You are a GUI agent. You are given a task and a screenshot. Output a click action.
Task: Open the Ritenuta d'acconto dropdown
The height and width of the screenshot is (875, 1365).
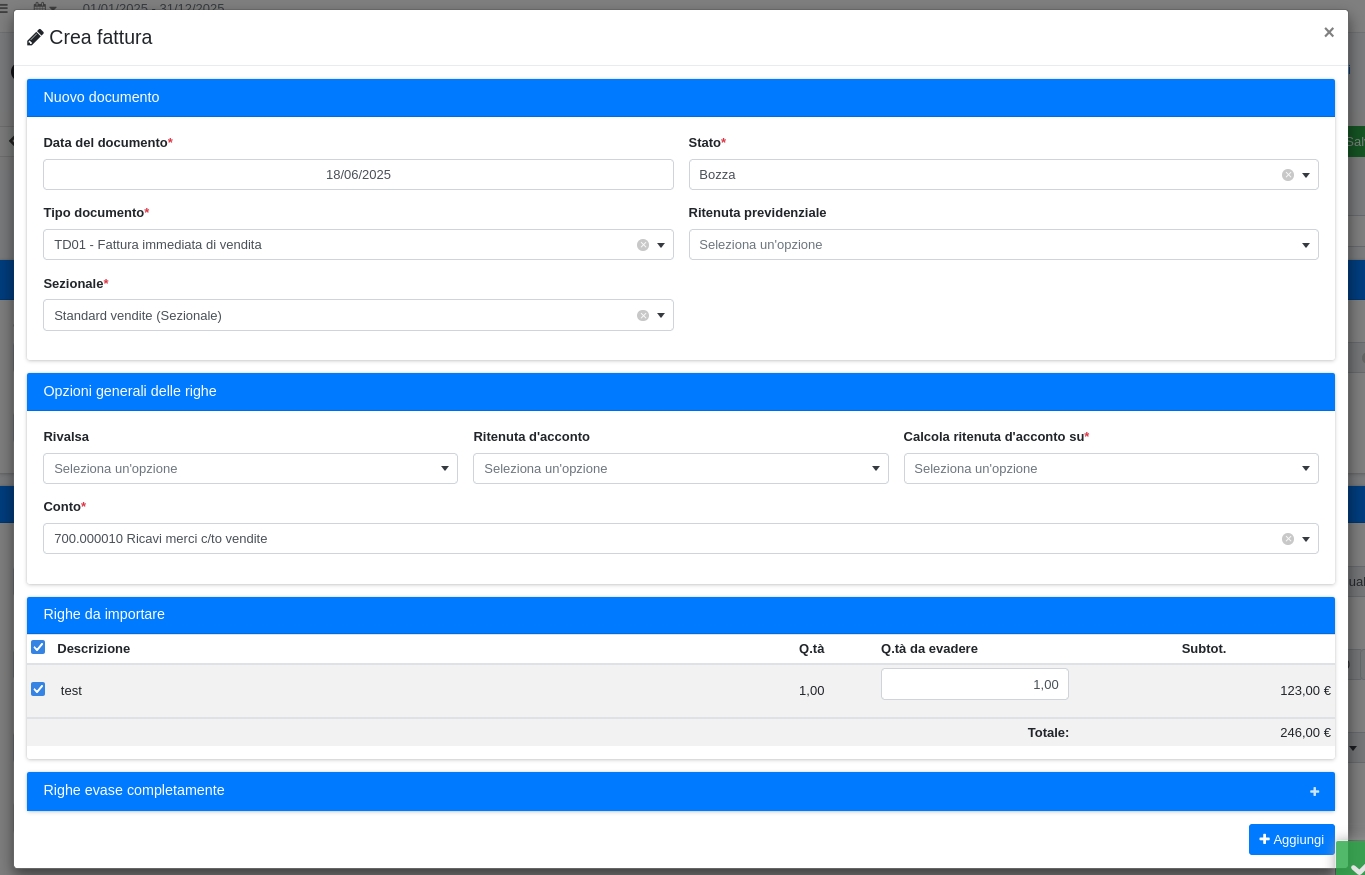(x=680, y=469)
